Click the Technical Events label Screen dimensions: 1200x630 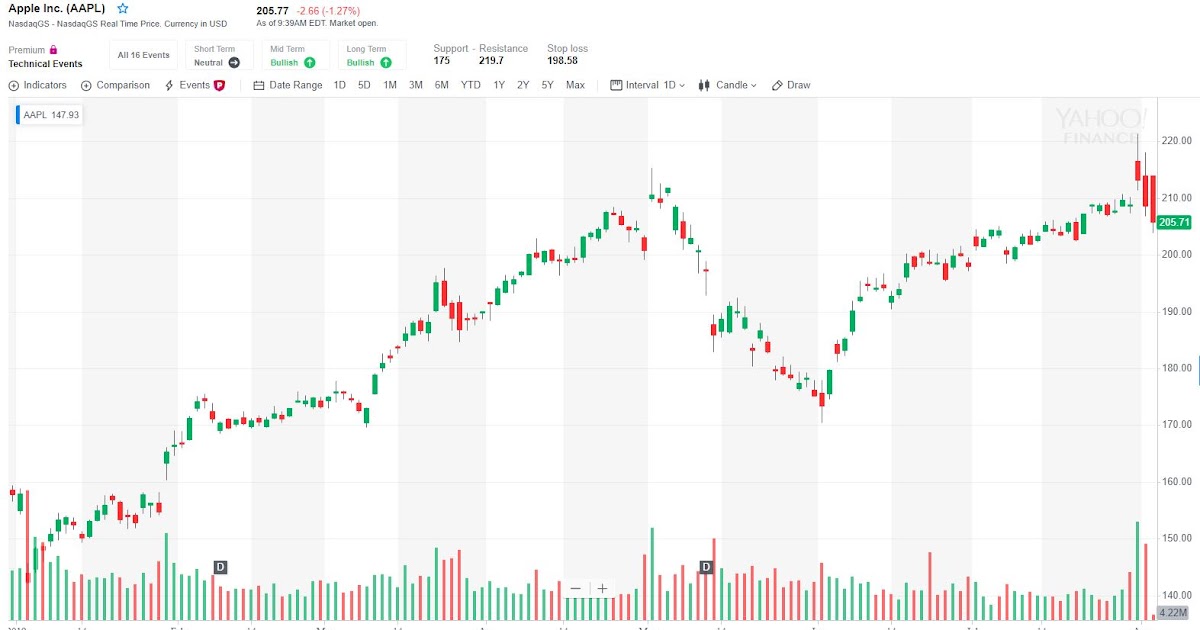pyautogui.click(x=46, y=64)
